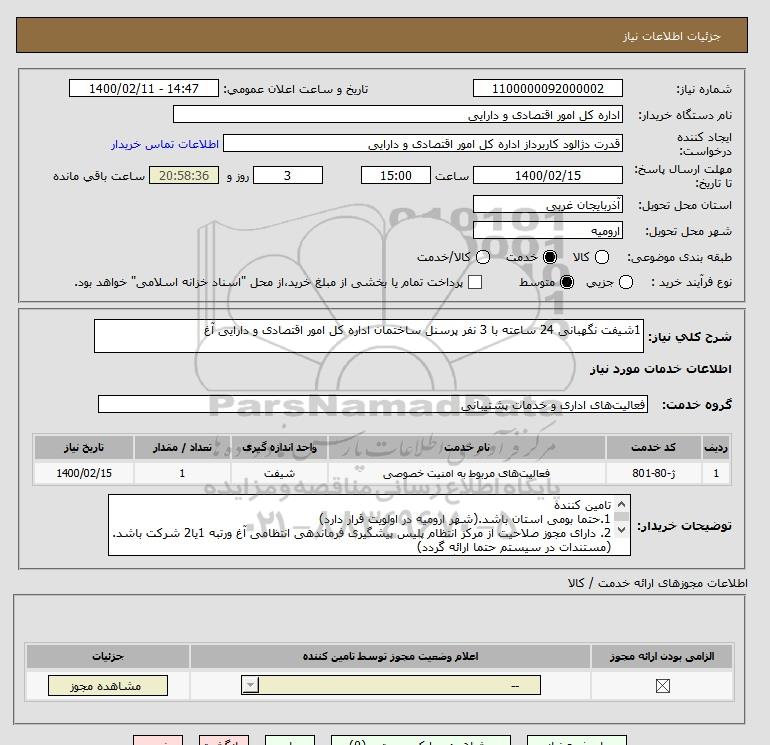
Task: Select the کالا/خدمت radio button
Action: [483, 257]
